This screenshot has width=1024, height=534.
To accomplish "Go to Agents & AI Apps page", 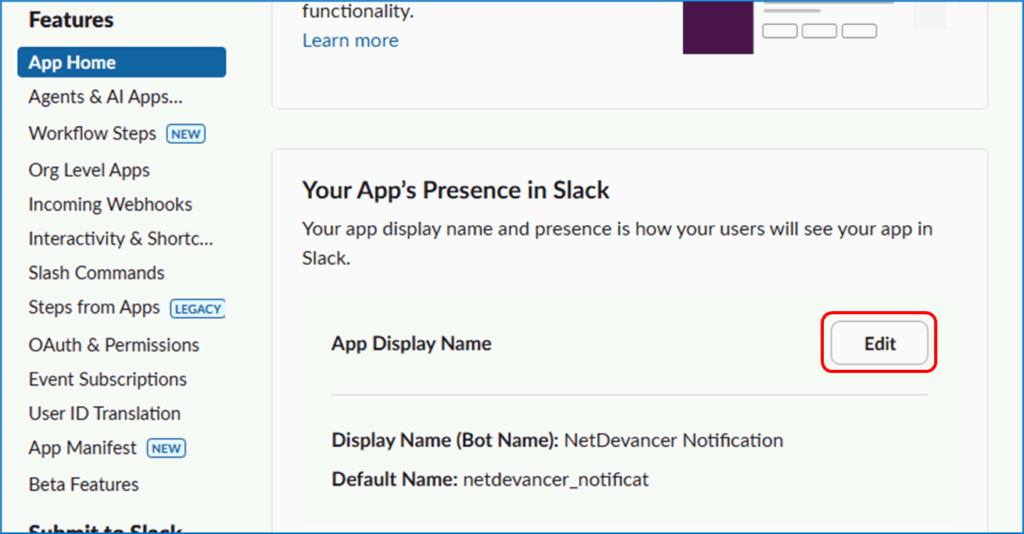I will click(105, 97).
